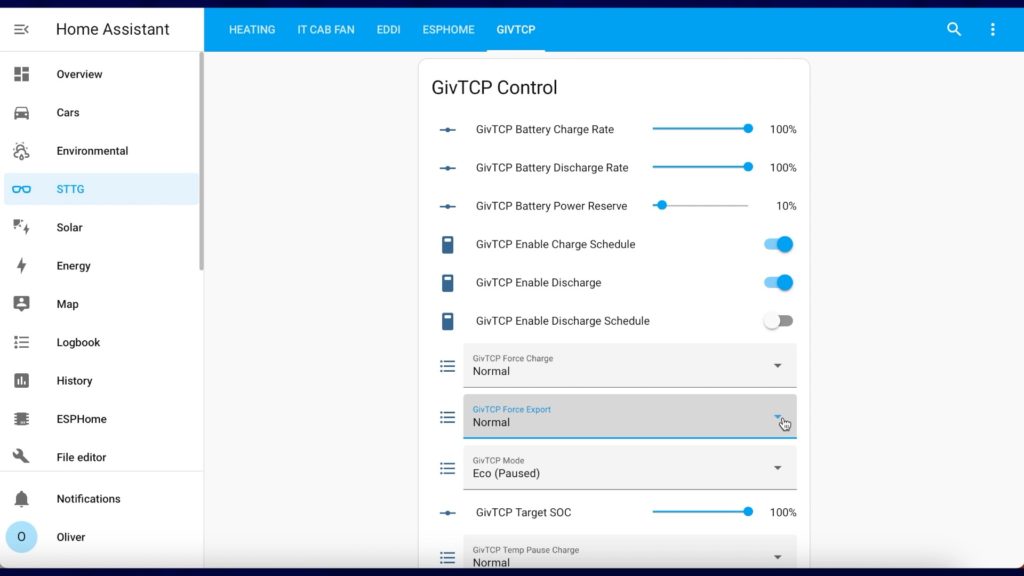Open History sidebar entry
Screen dimensions: 1024x576
[101, 381]
